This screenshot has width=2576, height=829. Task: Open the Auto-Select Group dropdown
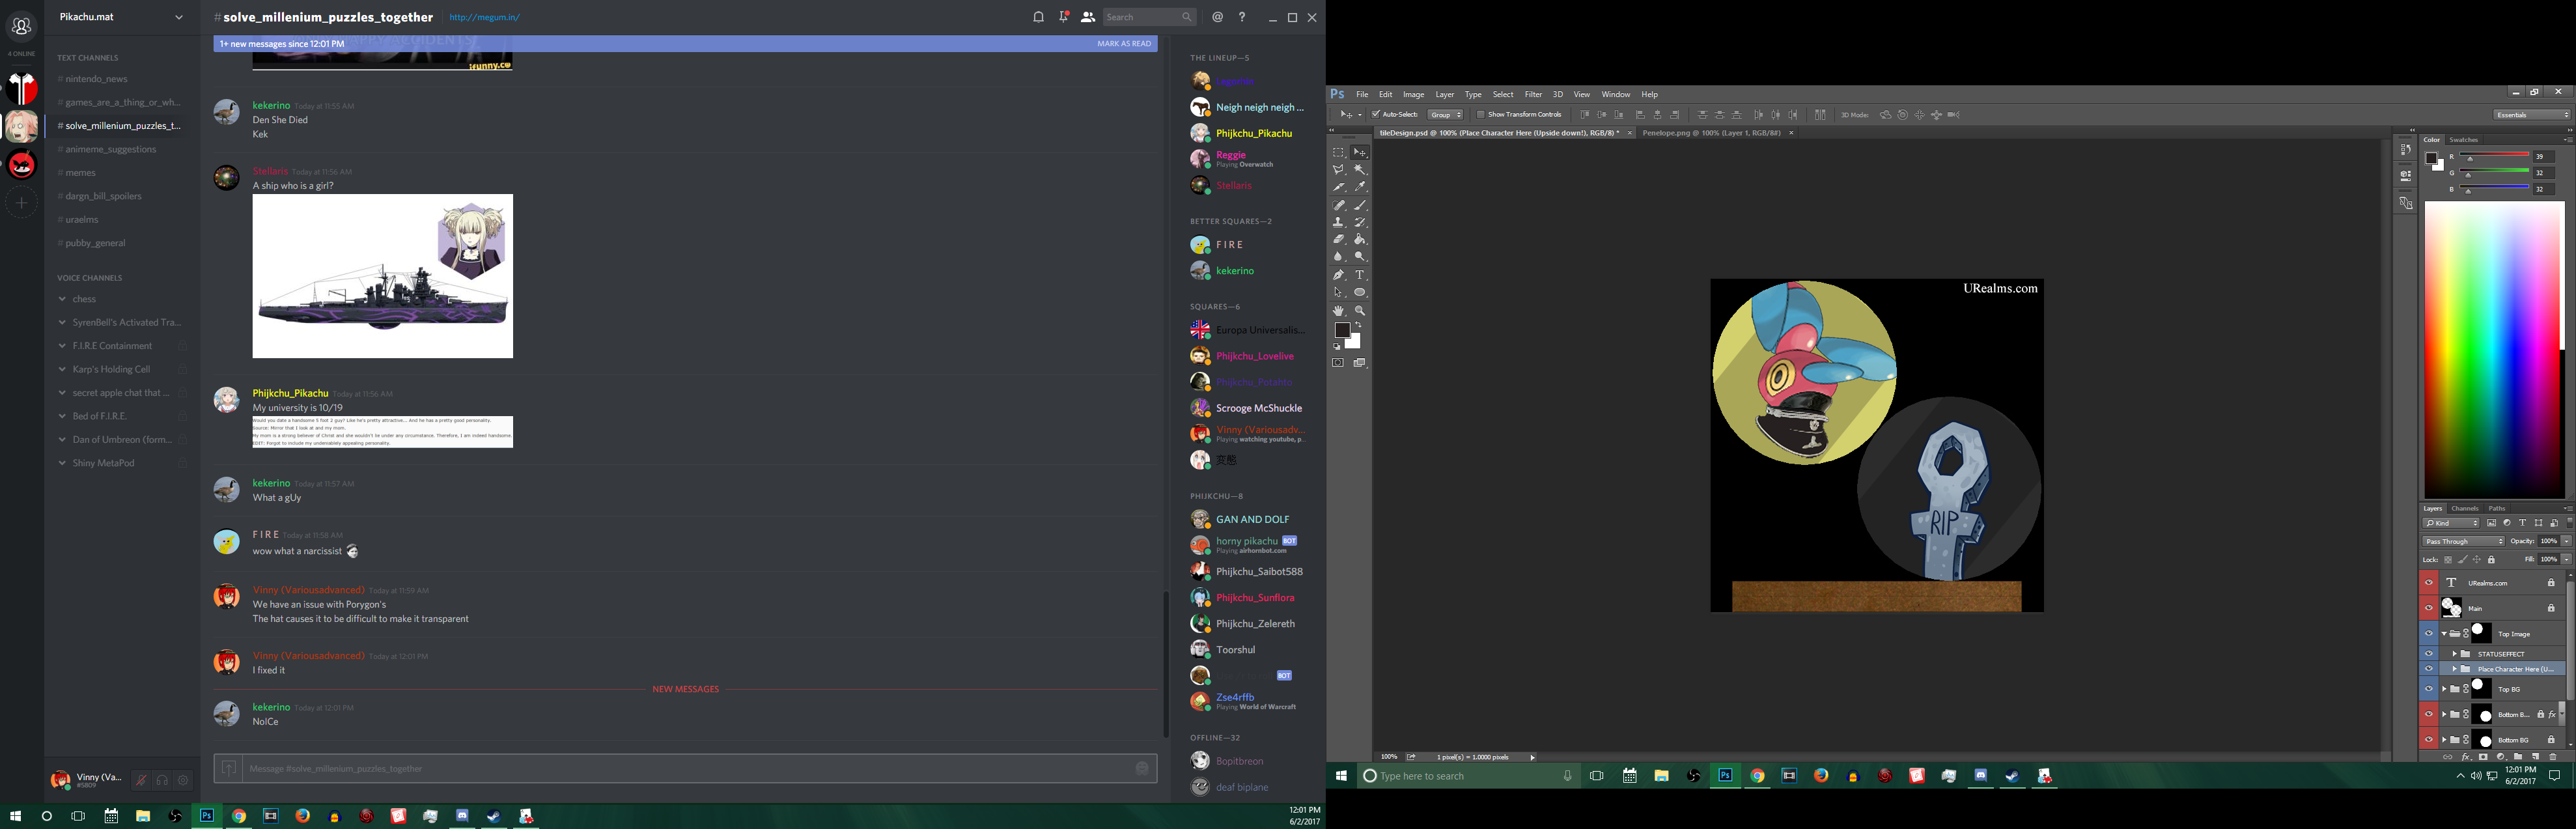pyautogui.click(x=1445, y=115)
